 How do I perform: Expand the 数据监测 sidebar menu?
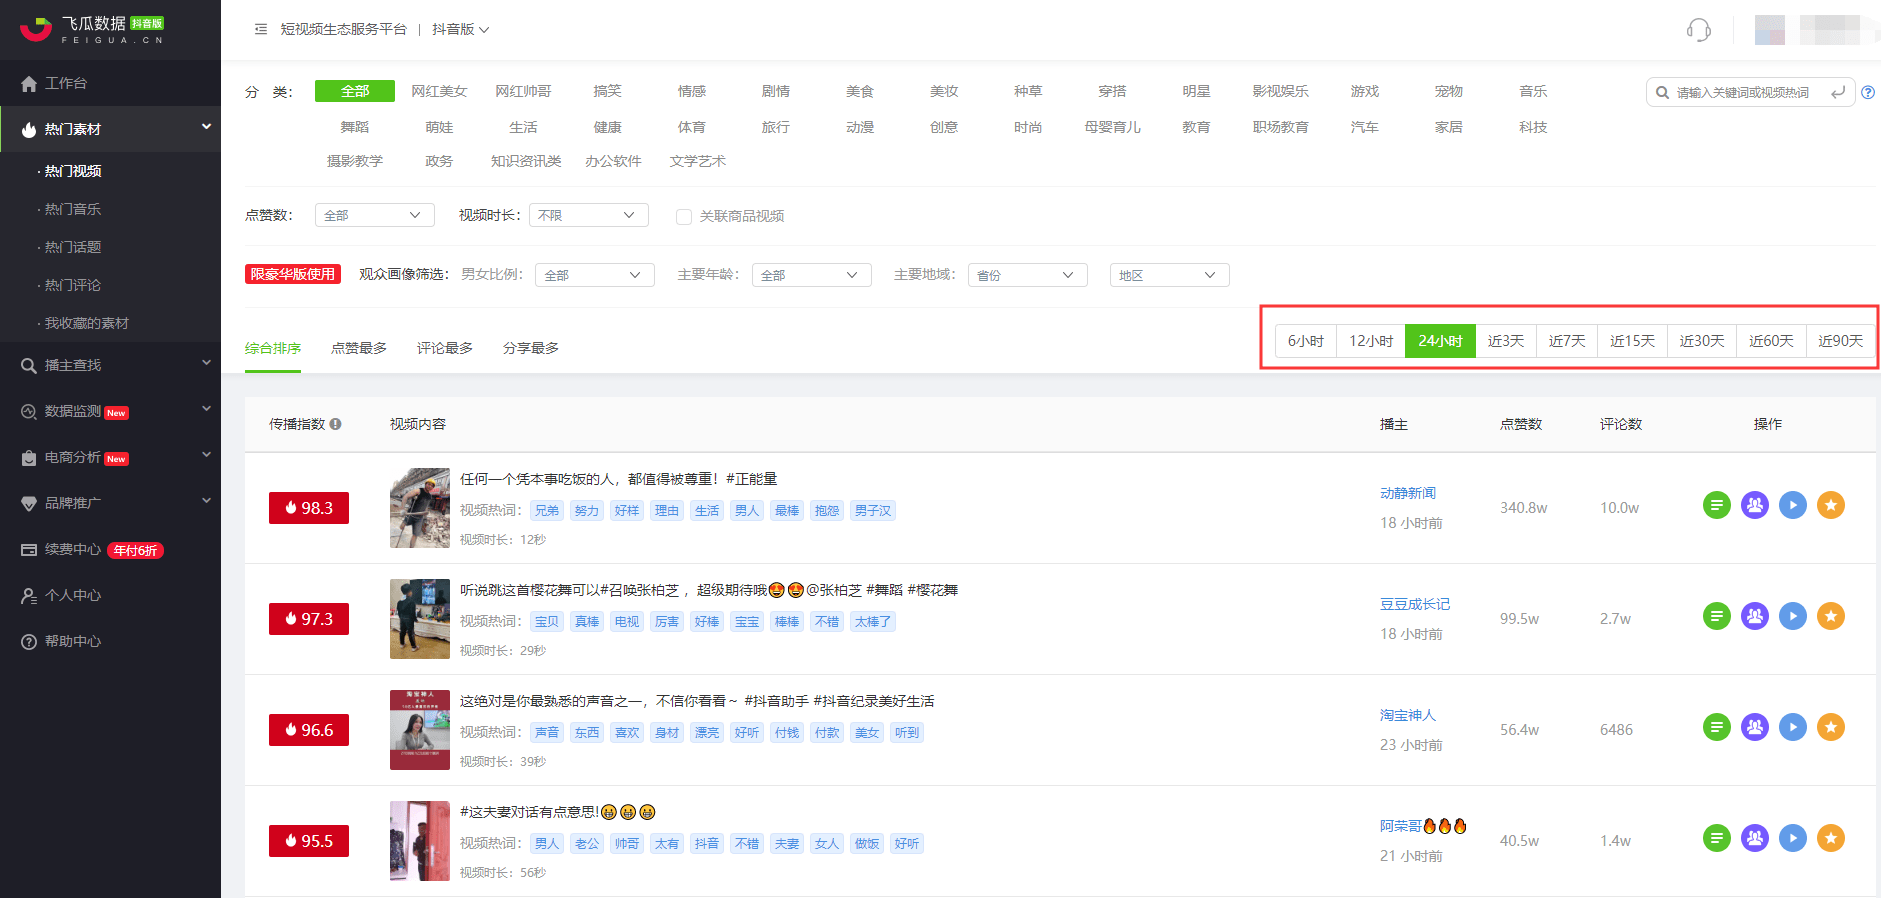[110, 411]
